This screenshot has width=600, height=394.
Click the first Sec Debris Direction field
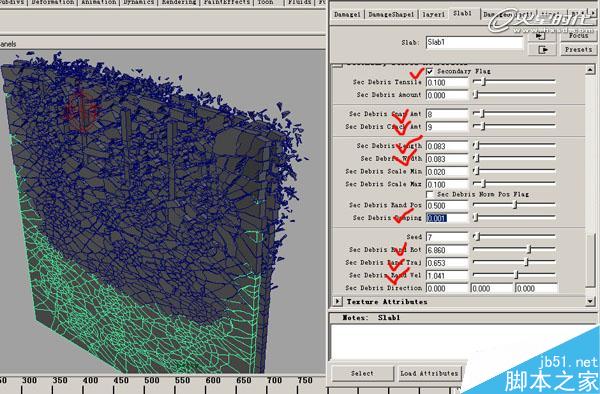(447, 288)
